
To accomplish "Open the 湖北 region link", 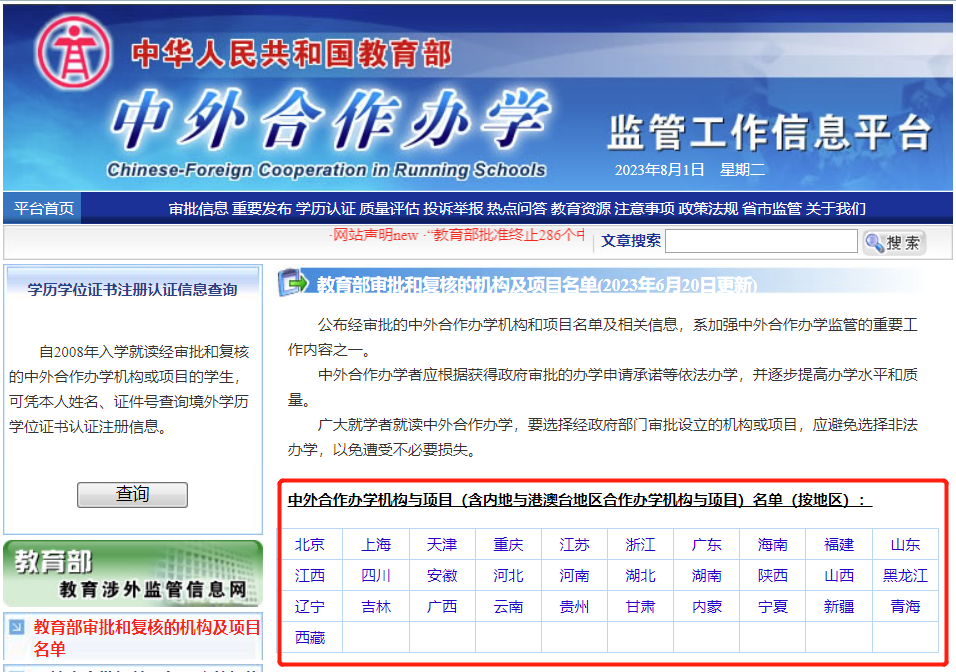I will coord(640,576).
